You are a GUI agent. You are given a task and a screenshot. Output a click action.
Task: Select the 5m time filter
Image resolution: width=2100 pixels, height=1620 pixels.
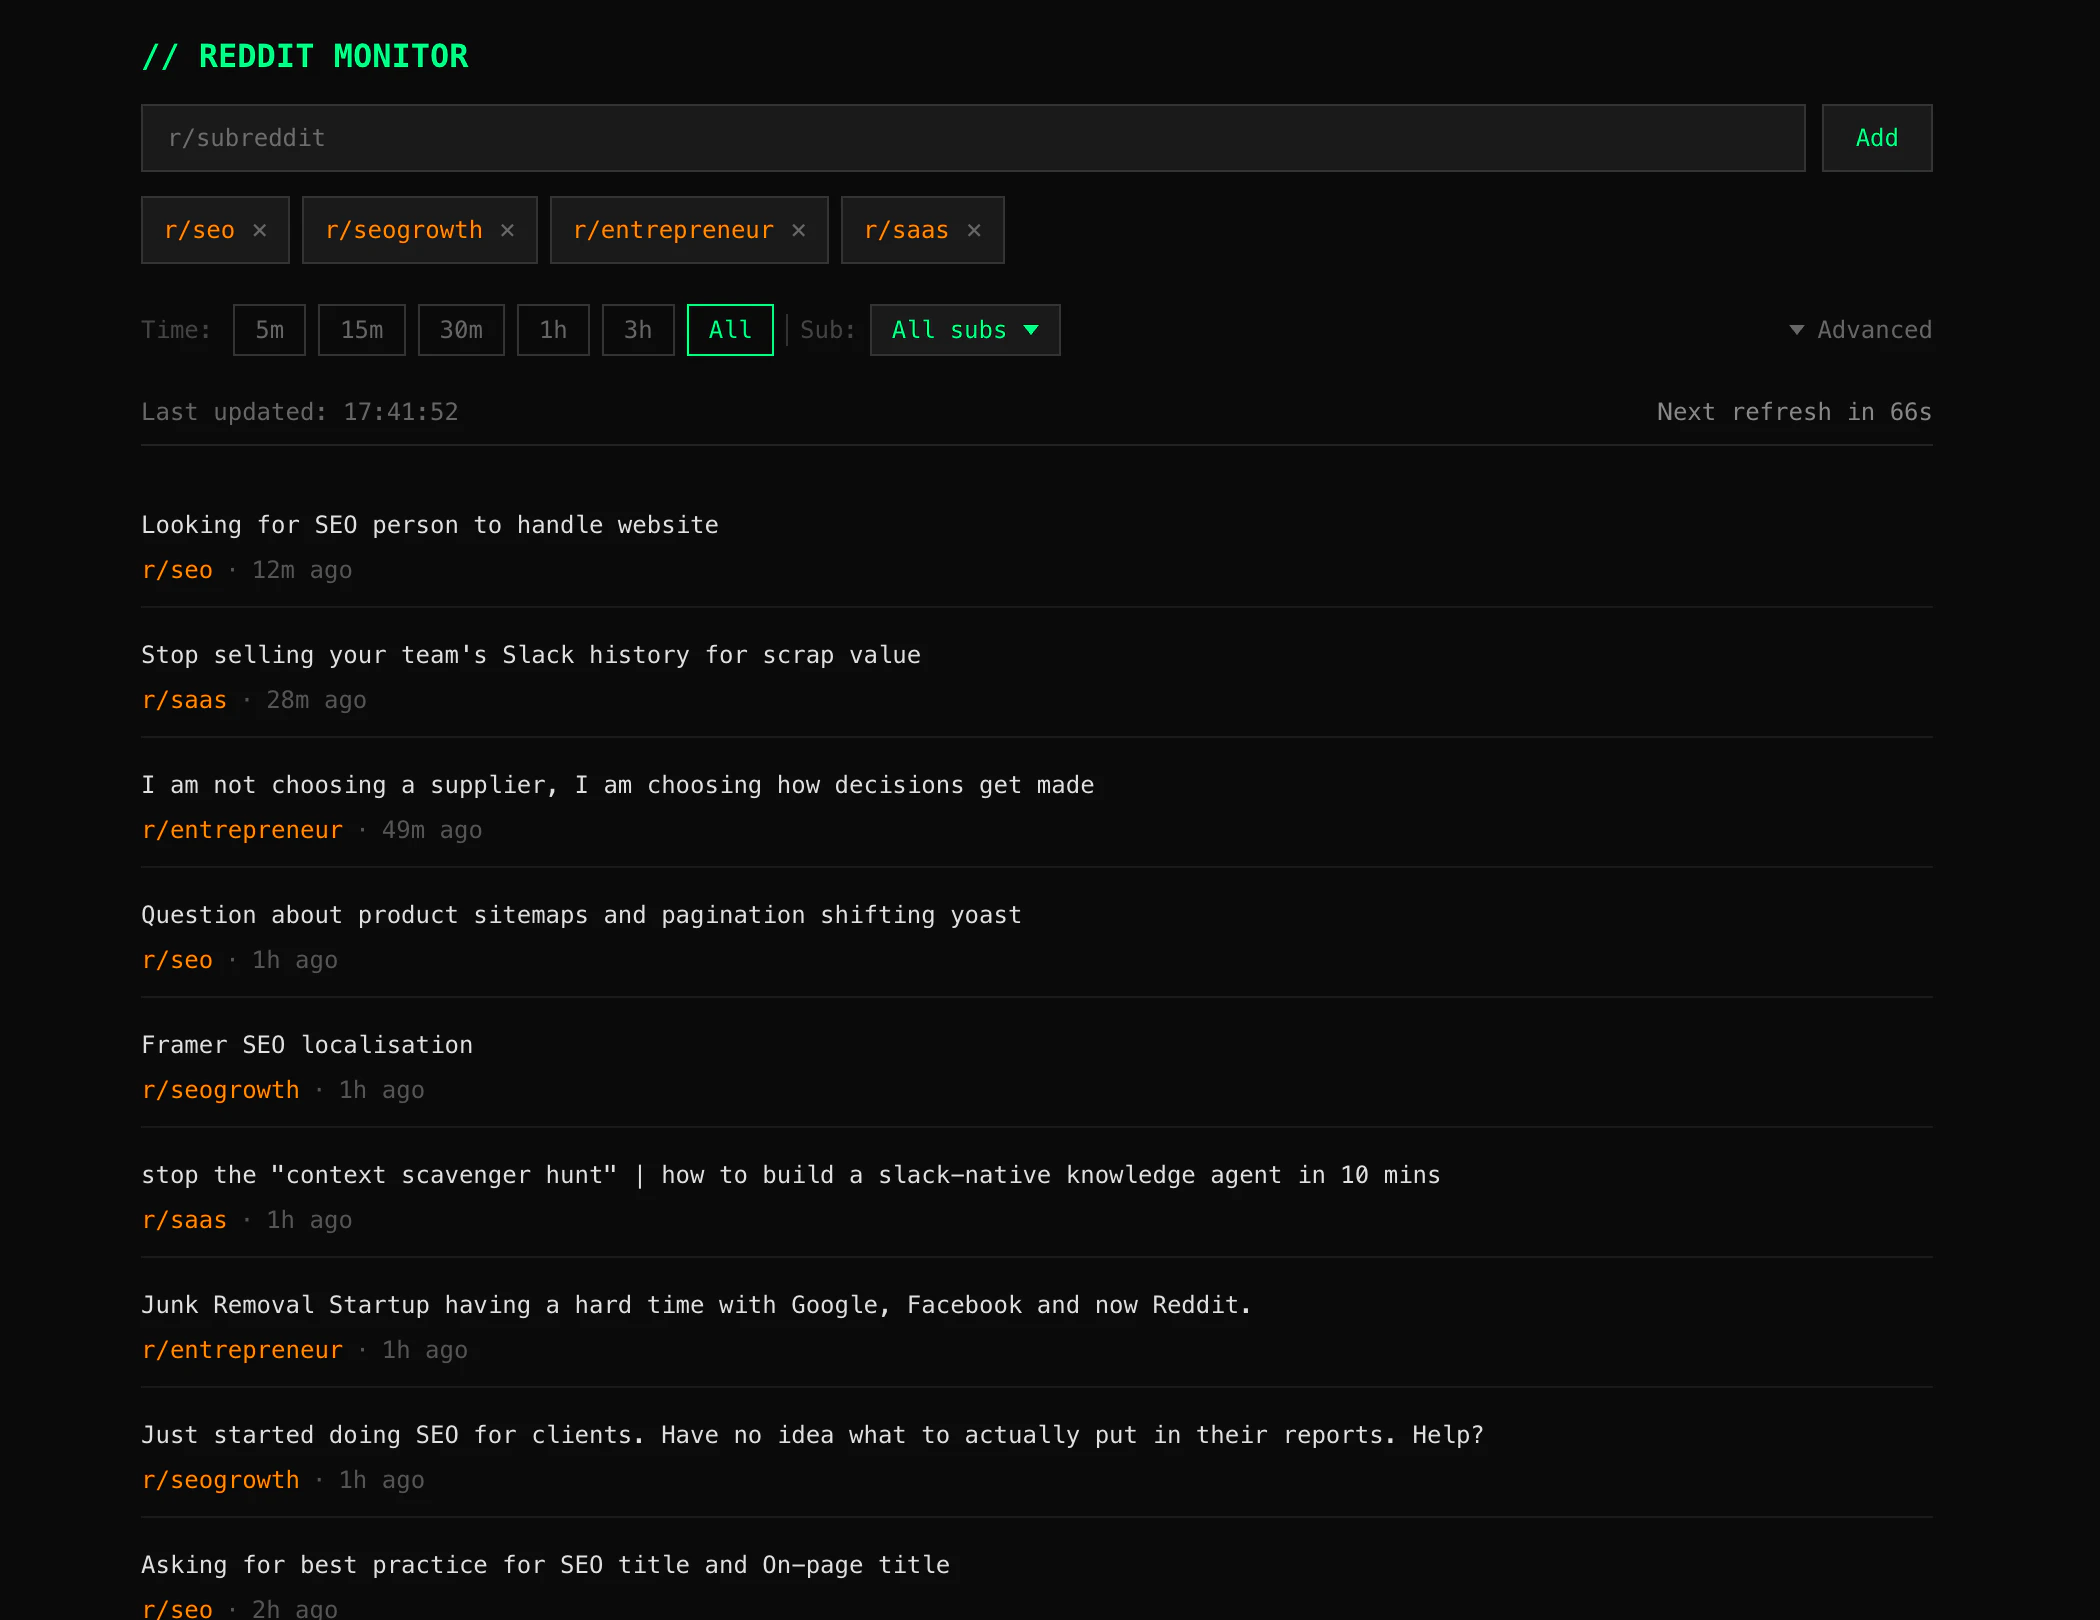[x=268, y=330]
